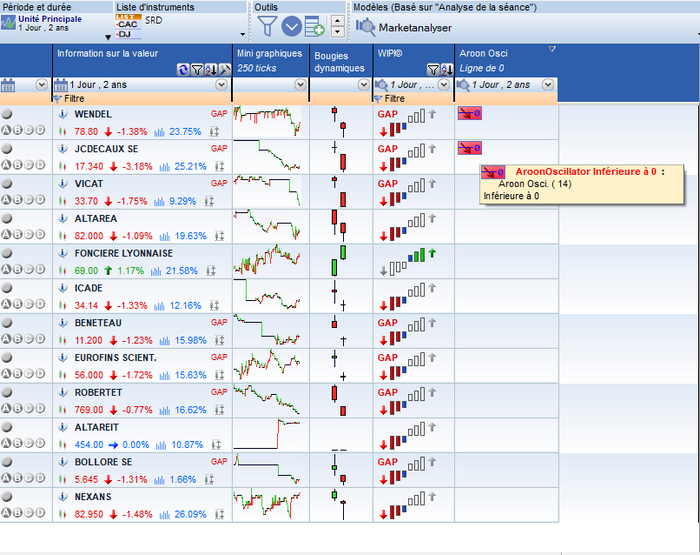Click the volume bars icon beside ALTAREA 19.63%
700x555 pixels.
[165, 236]
